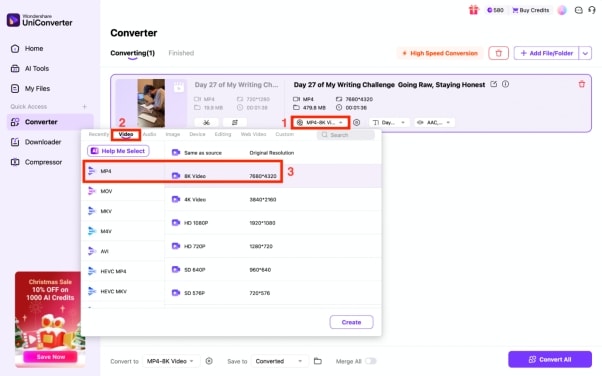The height and width of the screenshot is (376, 602).
Task: Open the crop tool icon under source info
Action: point(235,123)
